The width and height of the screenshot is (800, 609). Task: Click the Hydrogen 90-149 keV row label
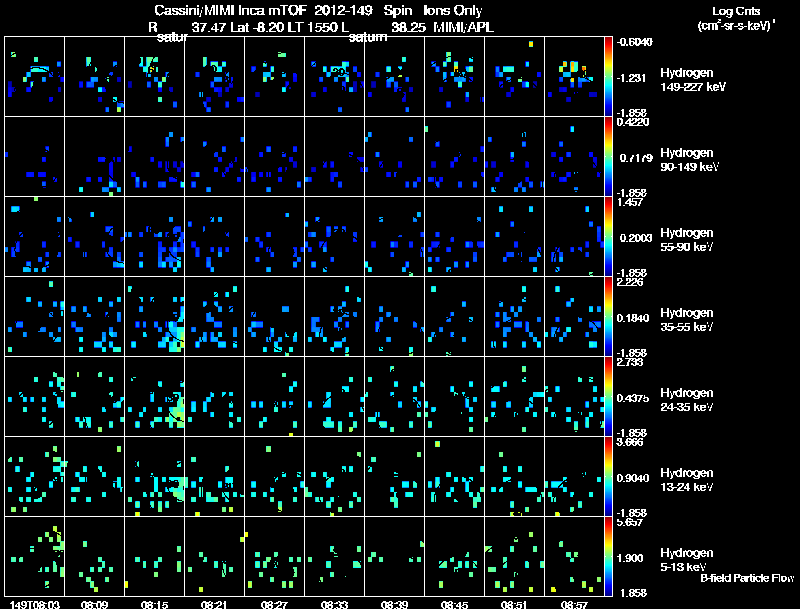[689, 160]
